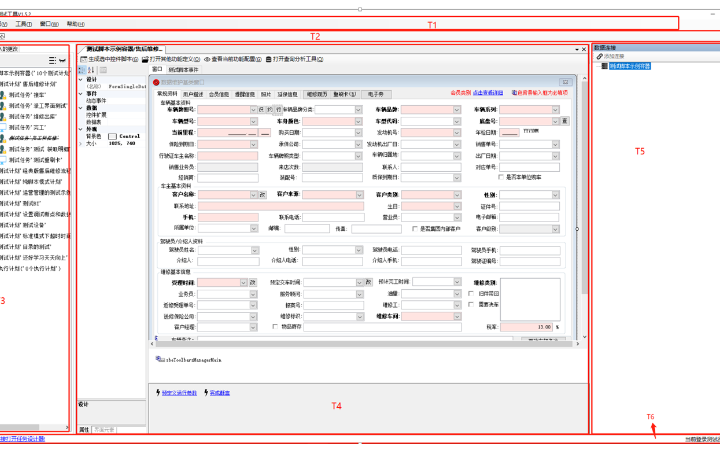Click the 打开其他功能定义 toolbar icon

145,60
